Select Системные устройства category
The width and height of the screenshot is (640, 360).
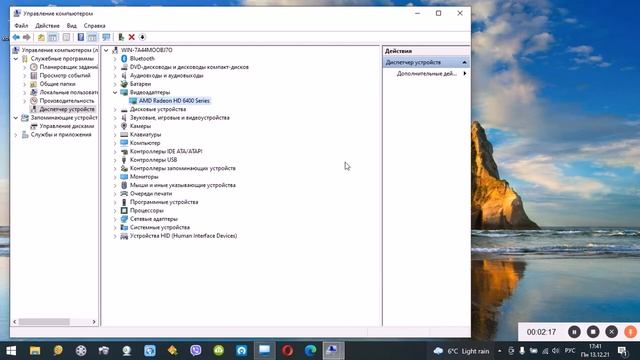[160, 227]
